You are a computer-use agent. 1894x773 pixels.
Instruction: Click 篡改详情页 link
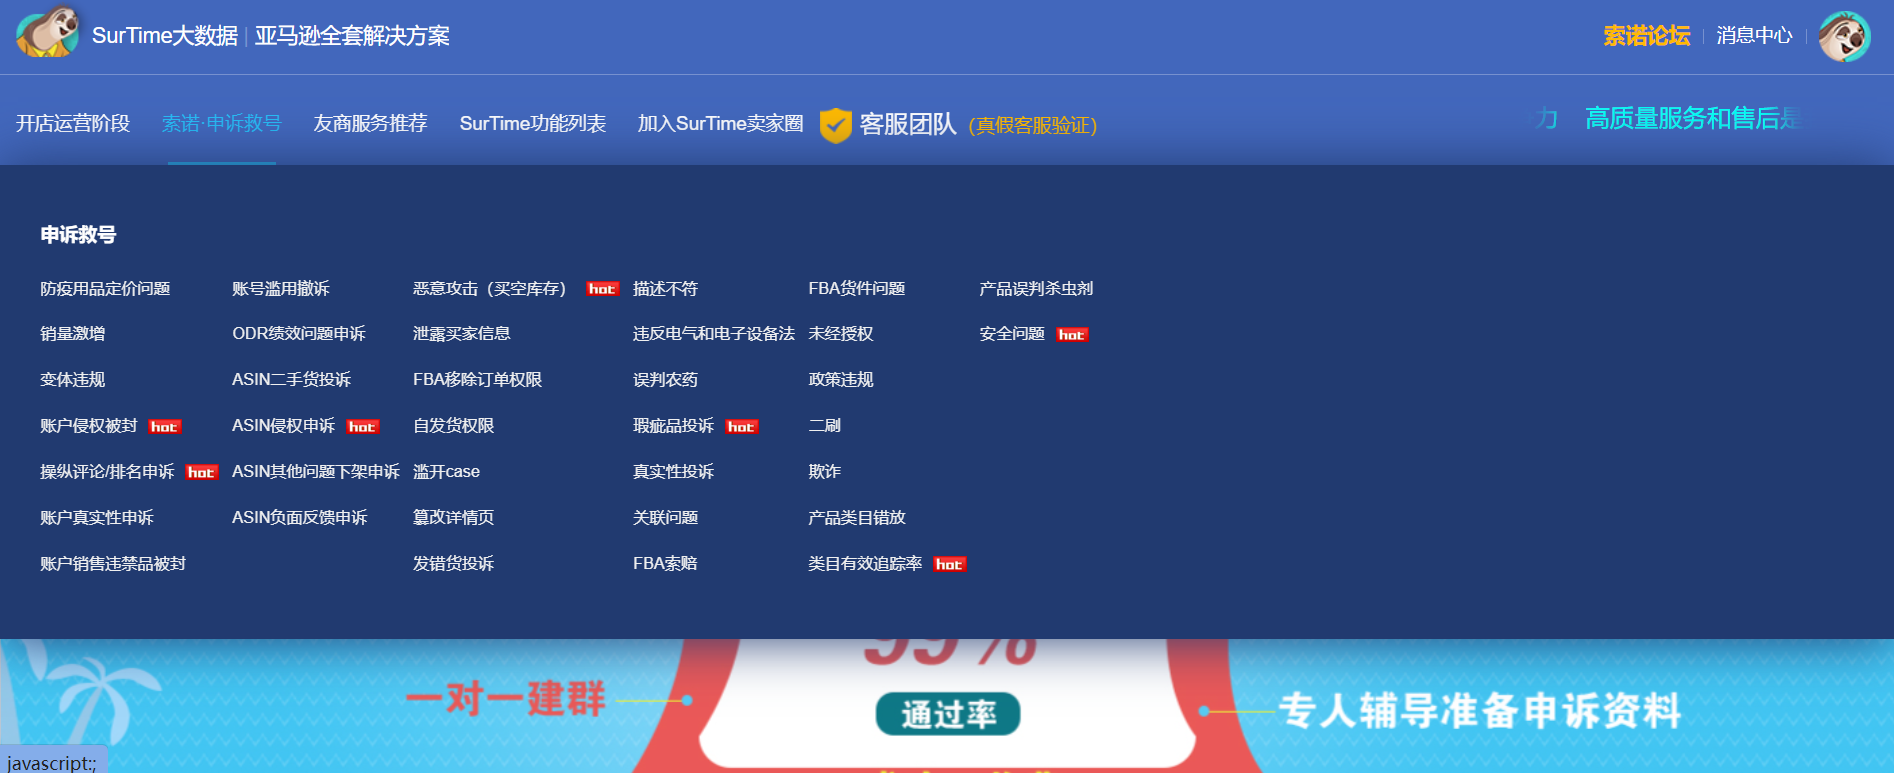tap(454, 518)
